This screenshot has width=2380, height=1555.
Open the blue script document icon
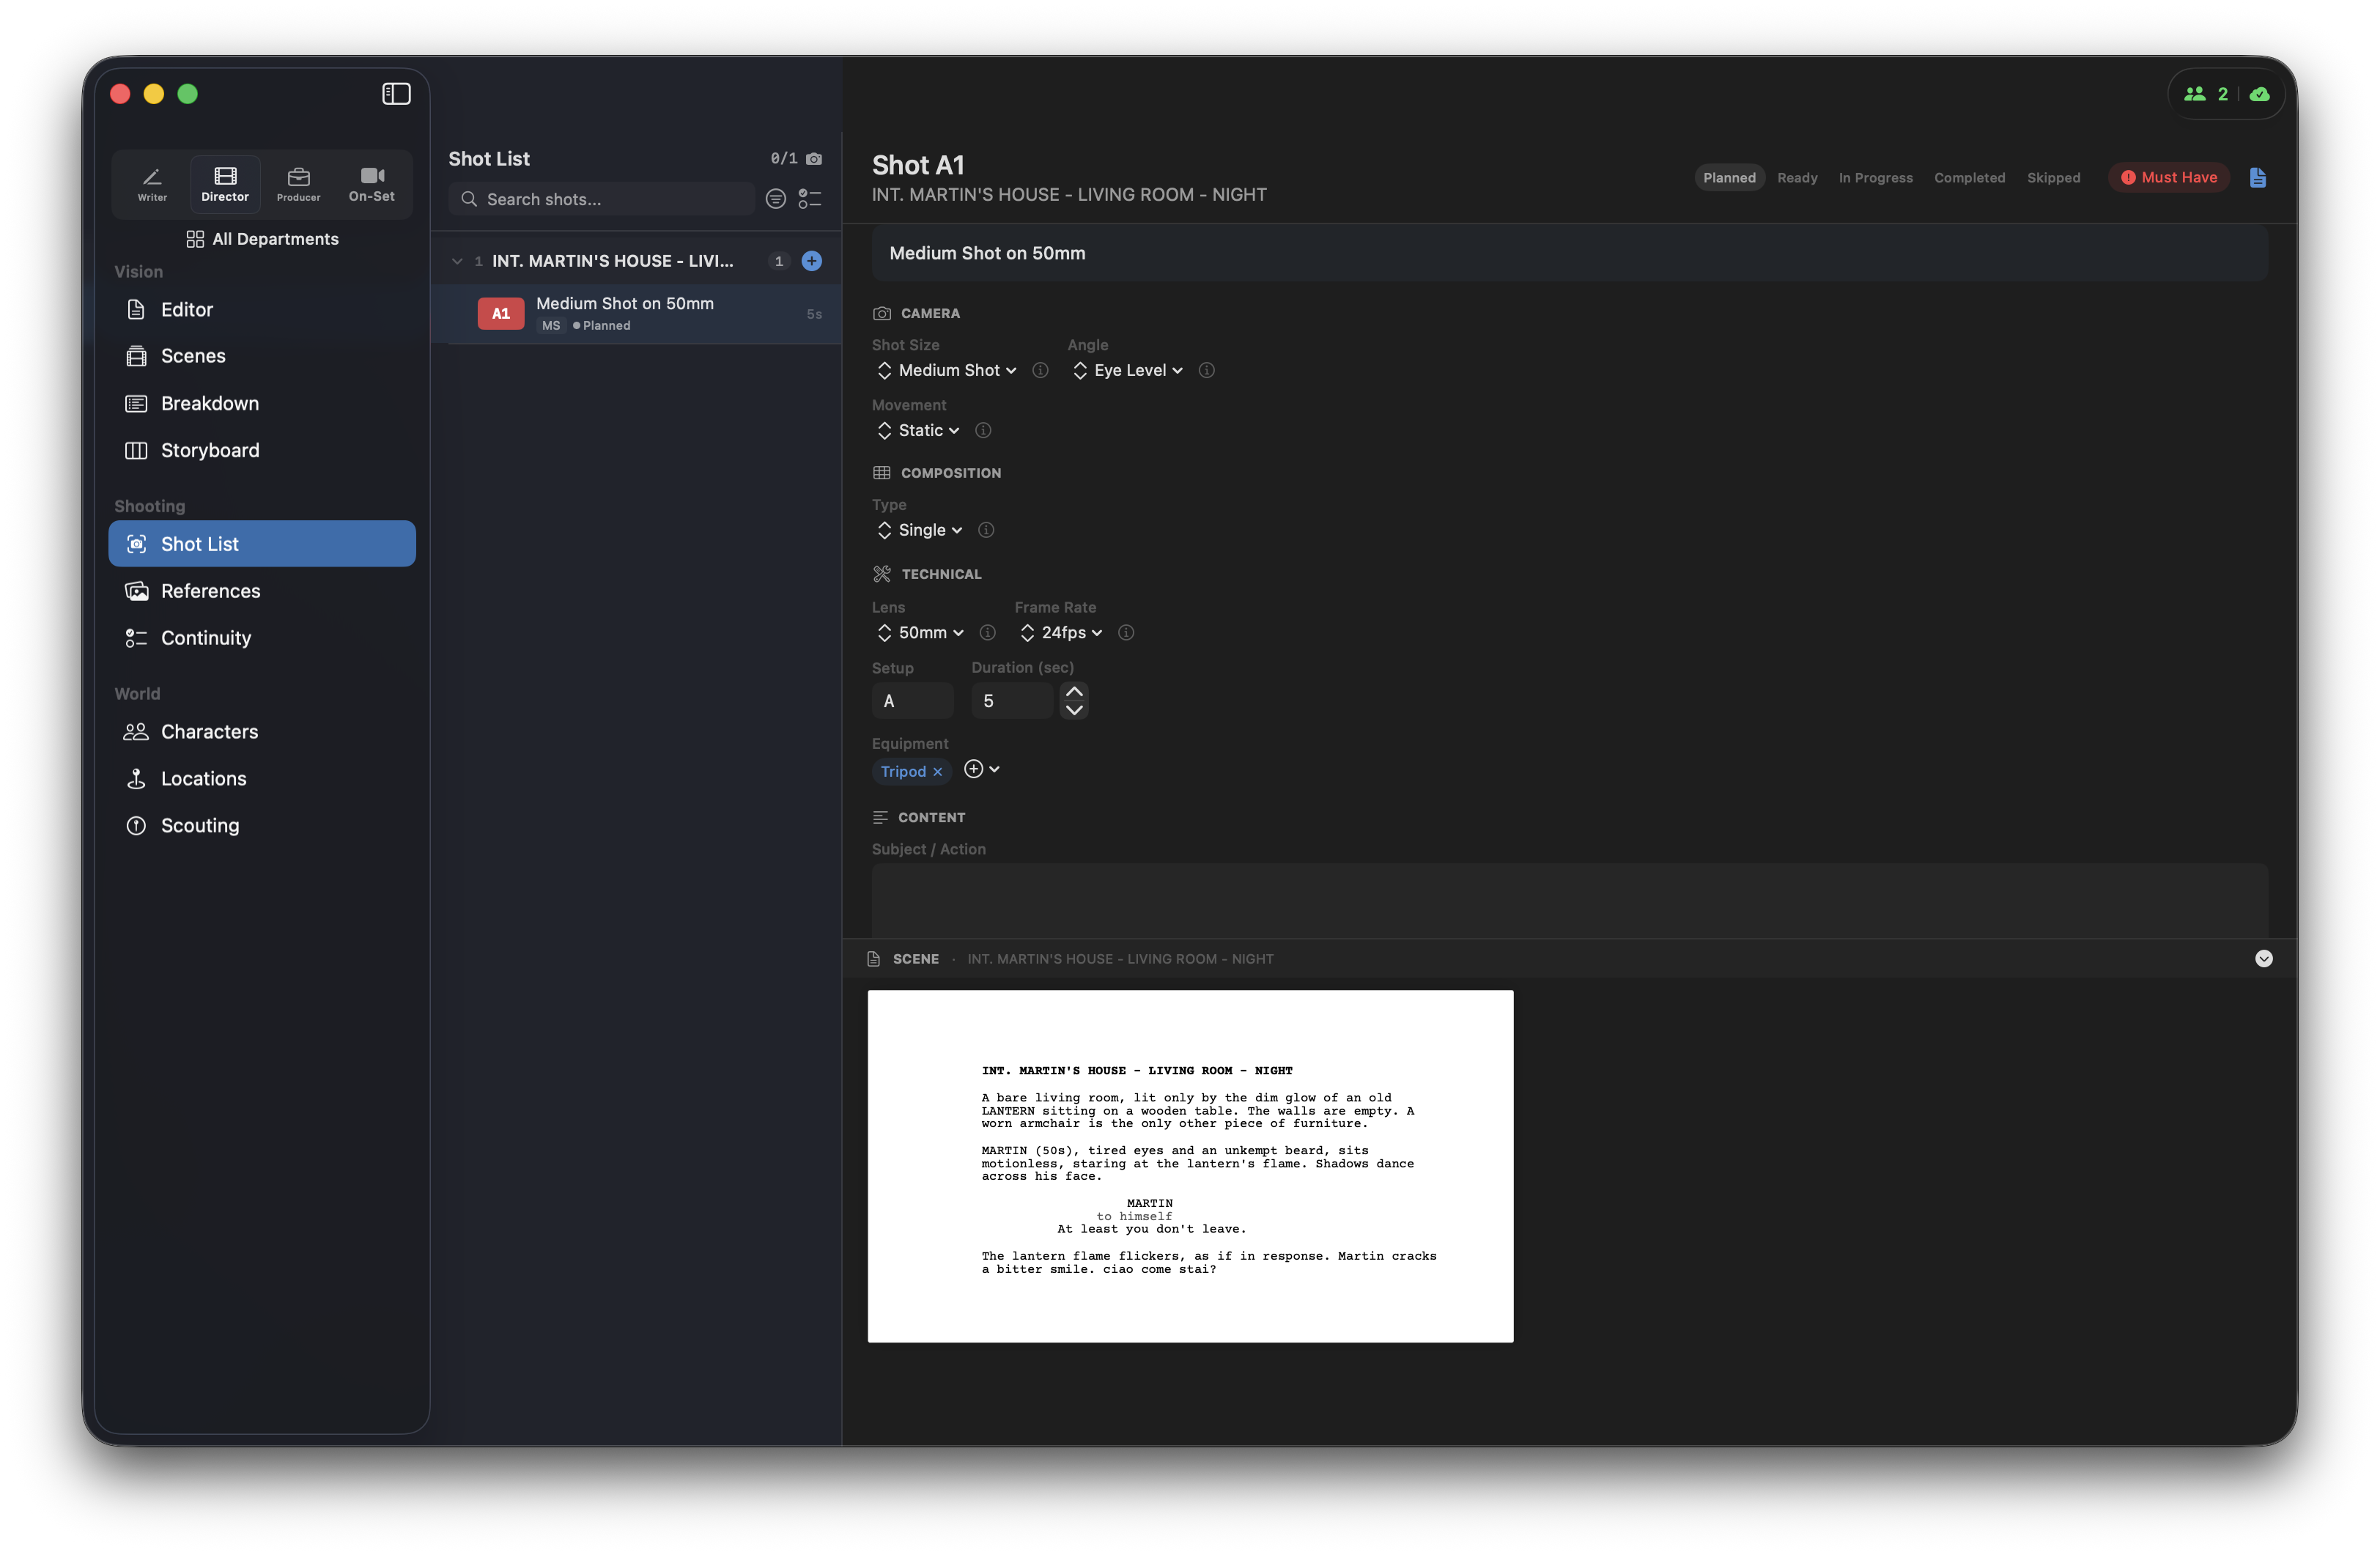tap(2257, 178)
